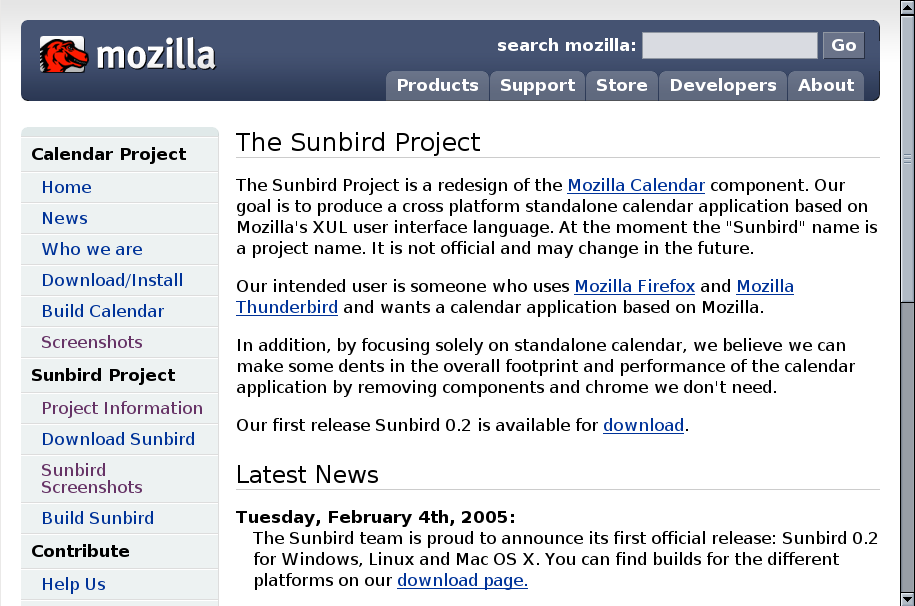Open the Products navigation tab
The height and width of the screenshot is (606, 915).
437,85
